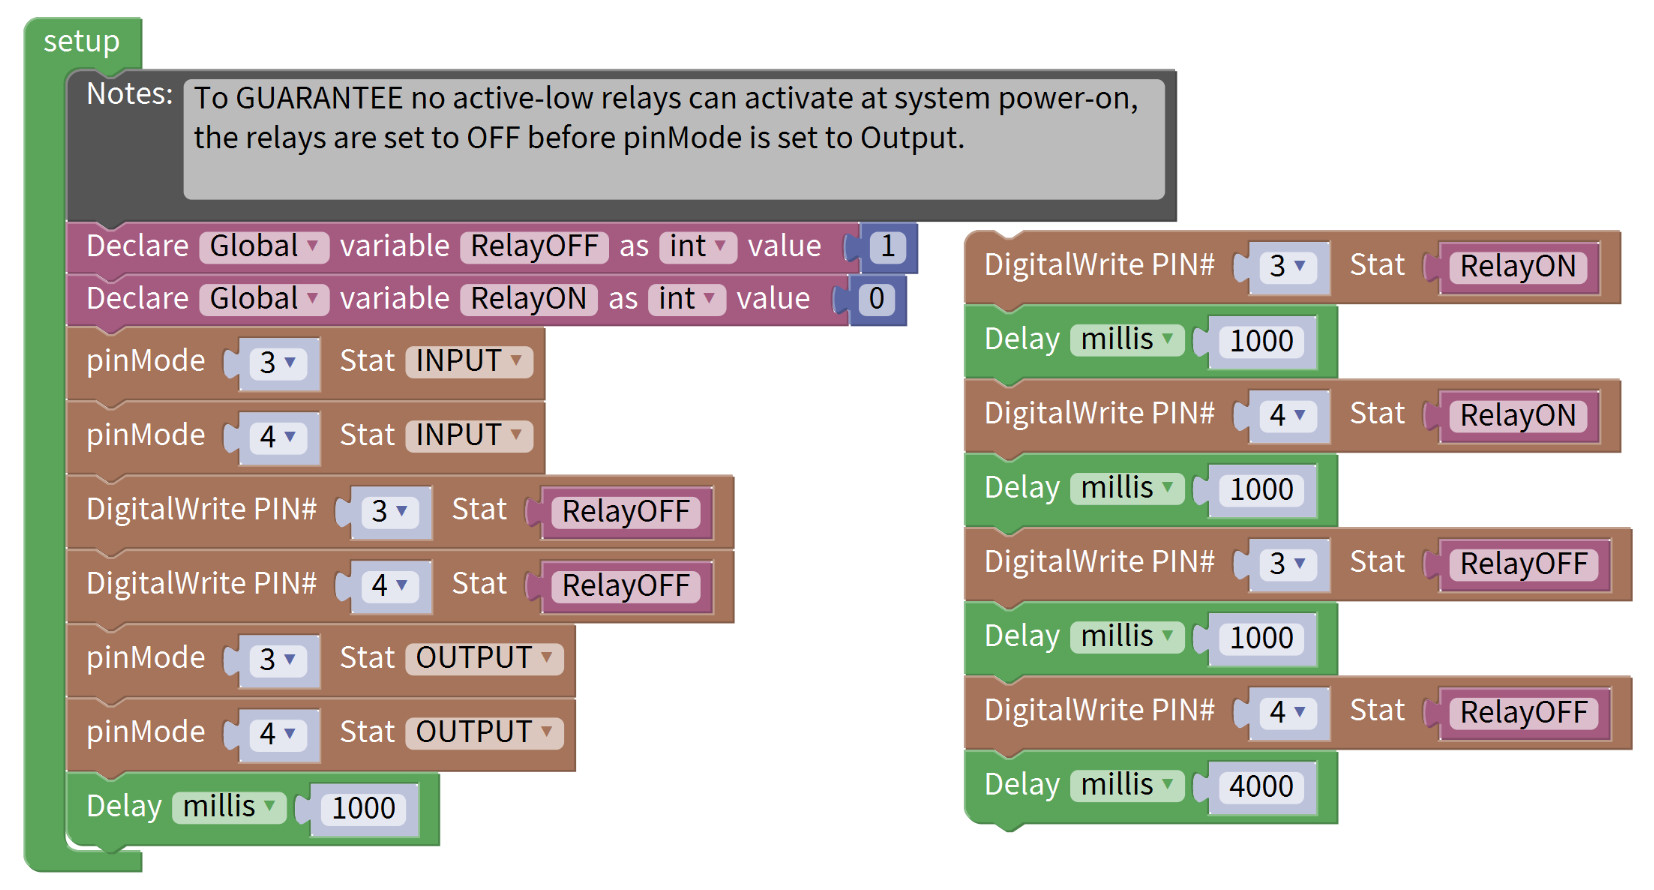This screenshot has width=1654, height=890.
Task: Open pin 4 dropdown in last DigitalWrite block
Action: [1288, 713]
